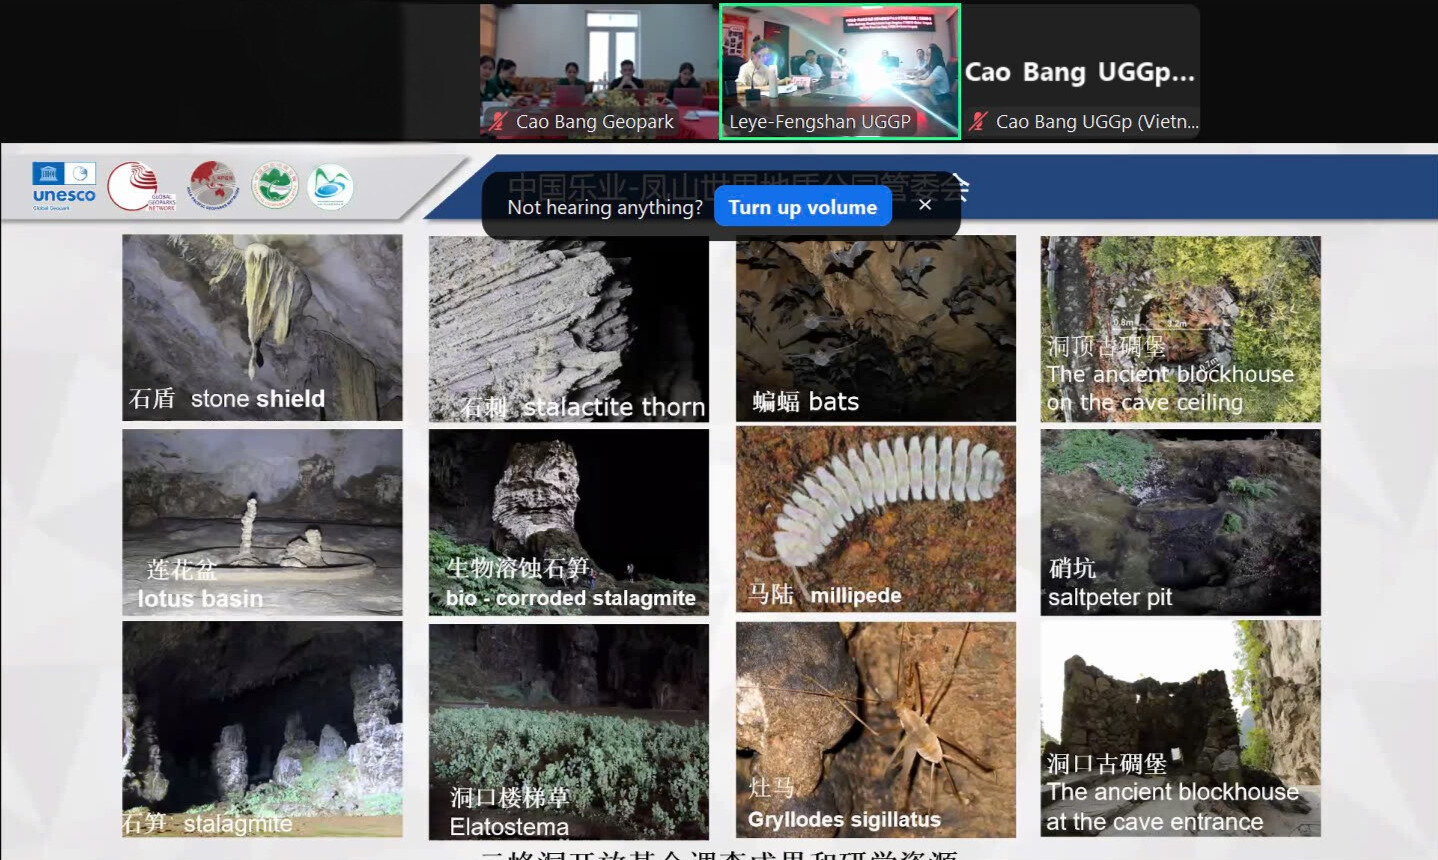Screen dimensions: 1438x860
Task: Click the Elatostema plants photo
Action: click(569, 731)
